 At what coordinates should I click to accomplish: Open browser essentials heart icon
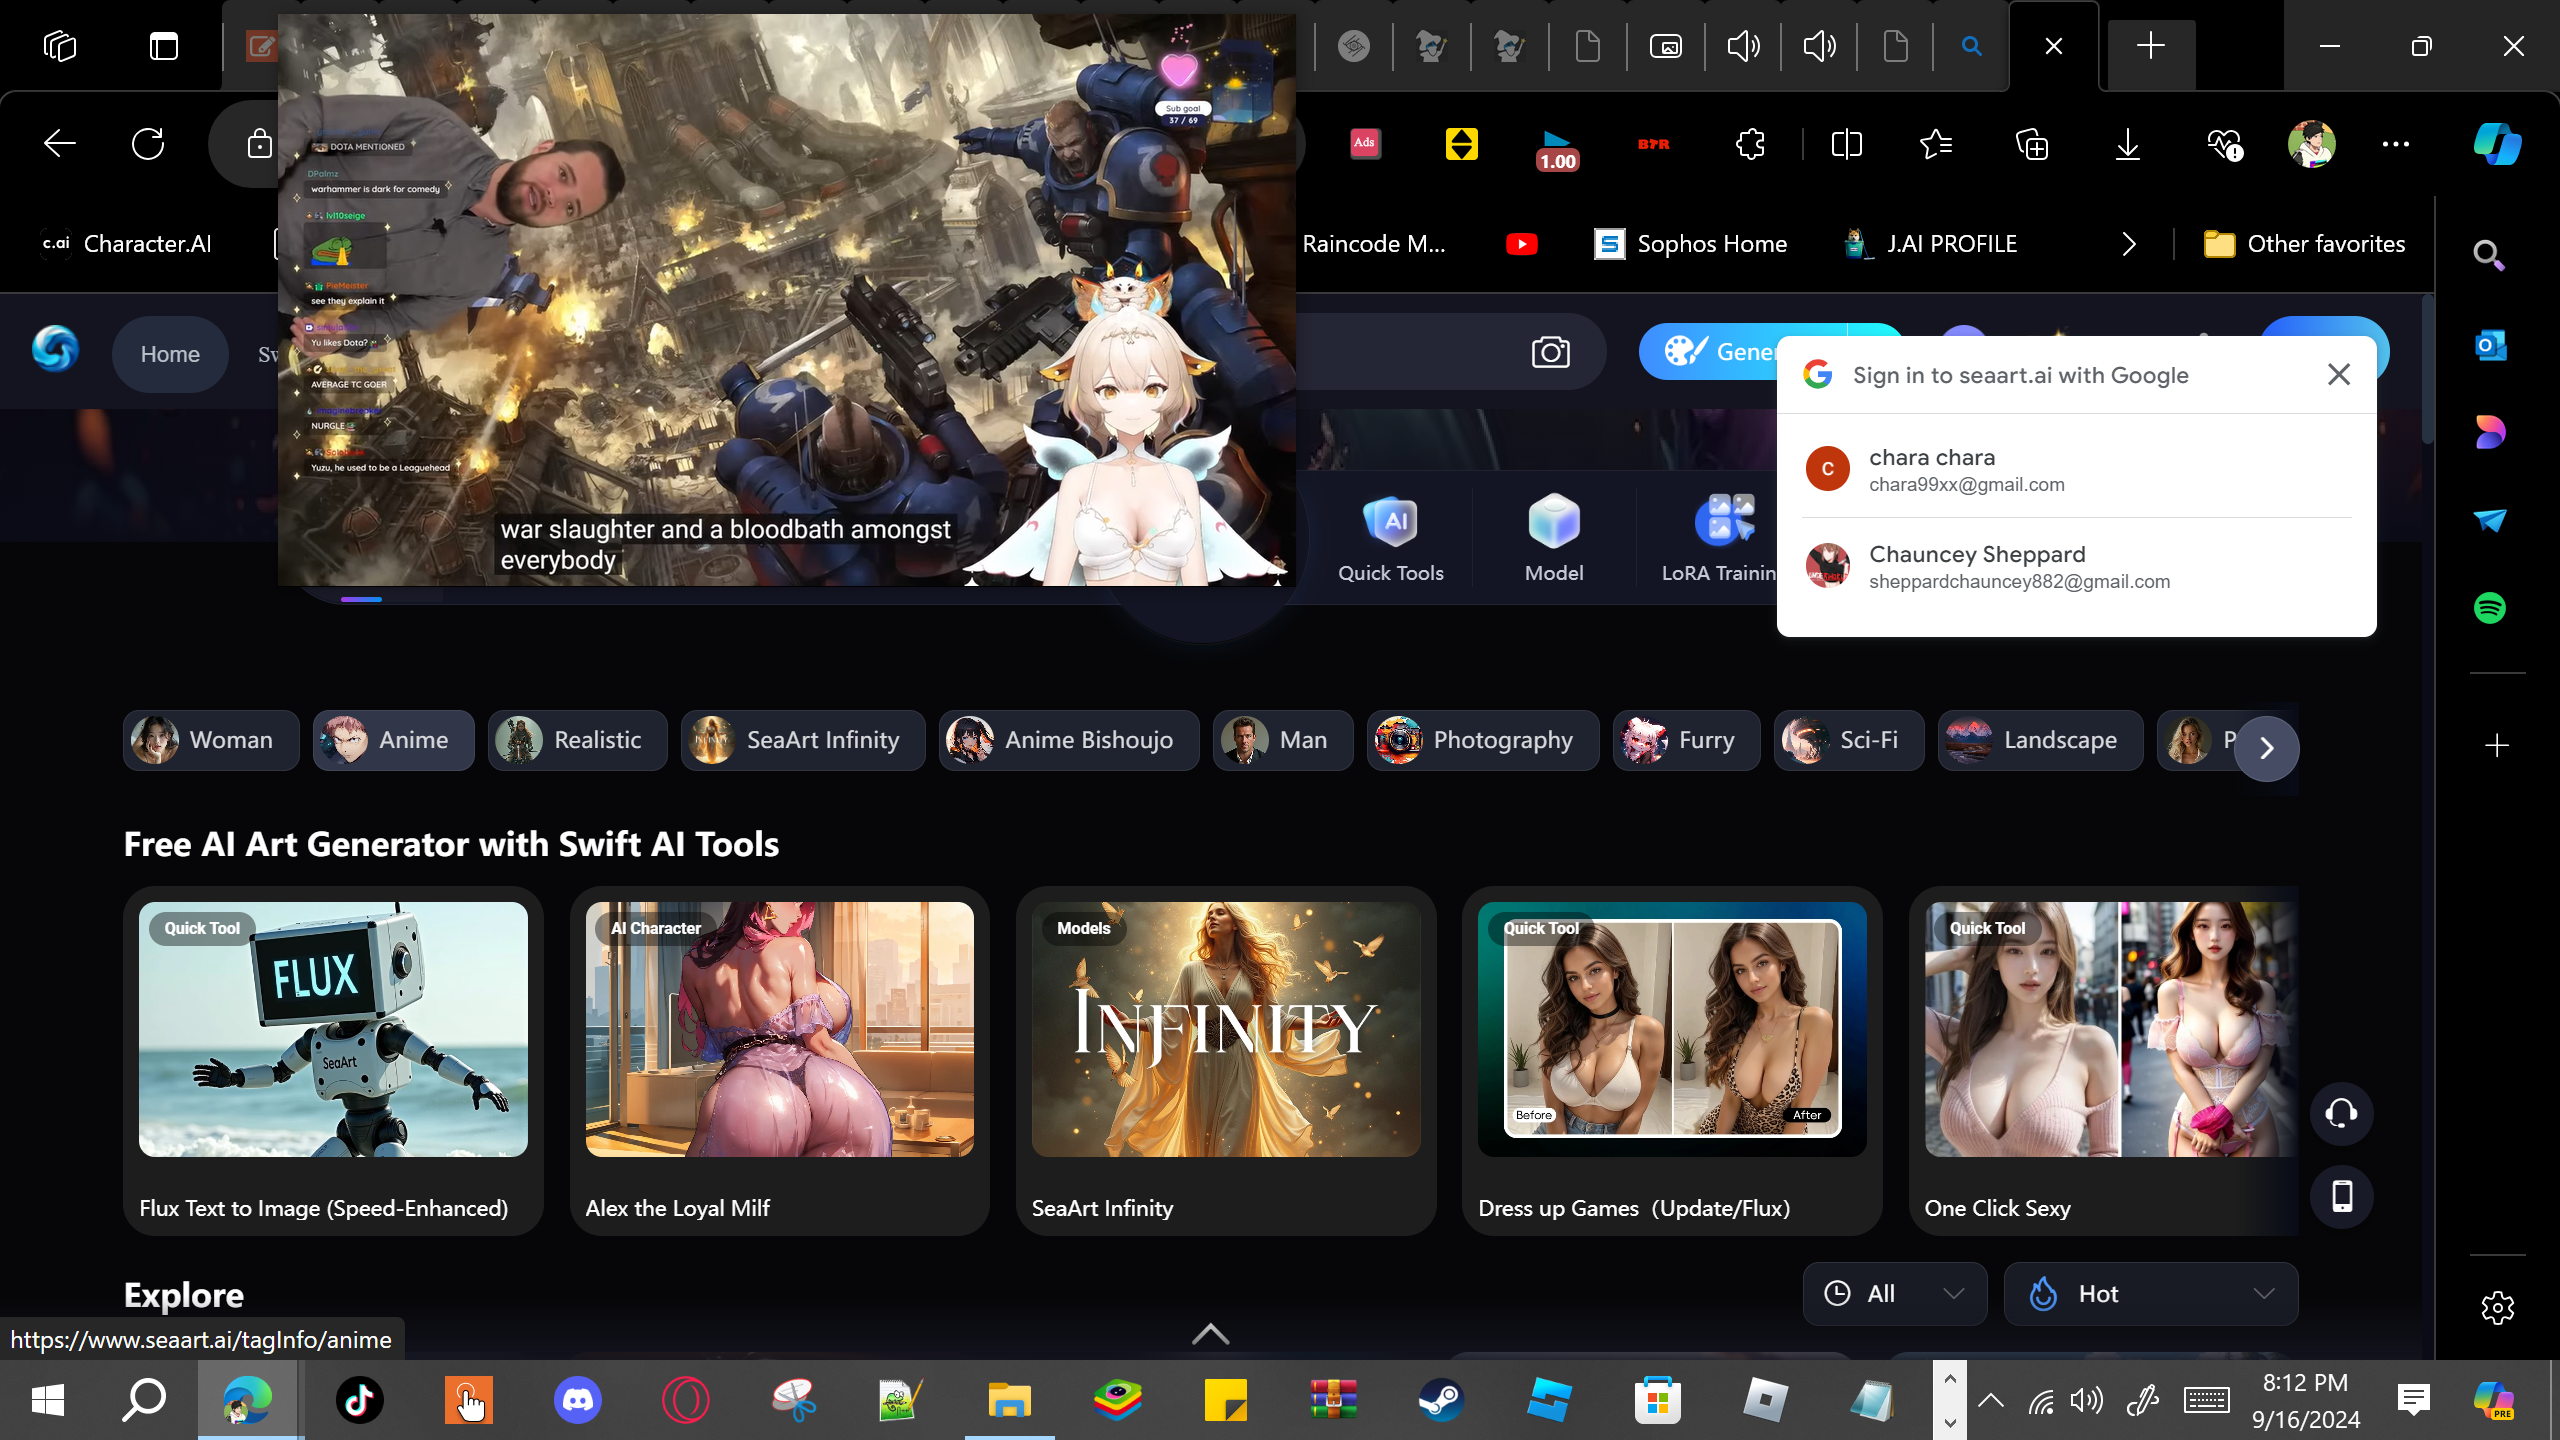tap(2224, 144)
